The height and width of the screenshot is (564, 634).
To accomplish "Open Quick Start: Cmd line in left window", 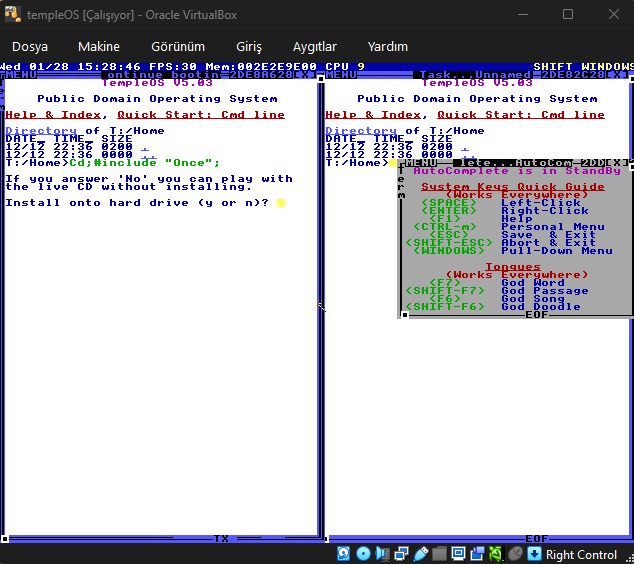I will (x=201, y=115).
